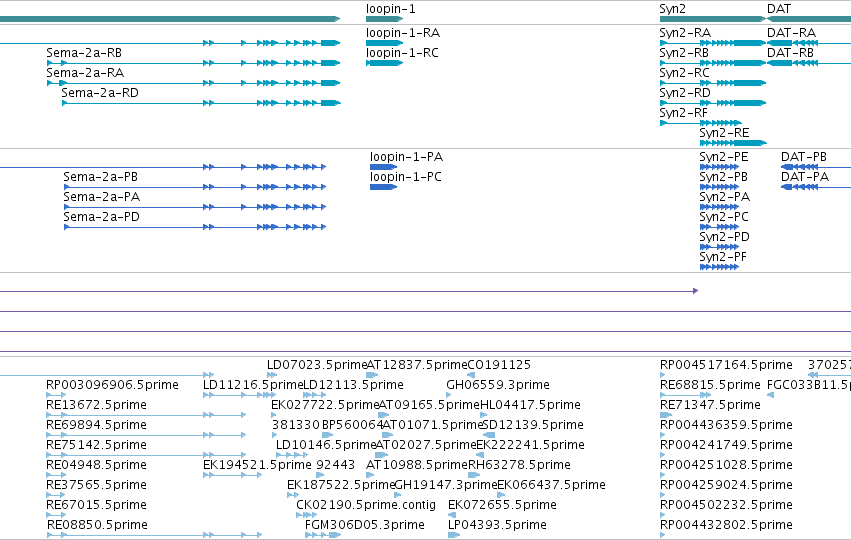The height and width of the screenshot is (540, 851).
Task: Select EST RE69894.5prime
Action: tap(96, 425)
